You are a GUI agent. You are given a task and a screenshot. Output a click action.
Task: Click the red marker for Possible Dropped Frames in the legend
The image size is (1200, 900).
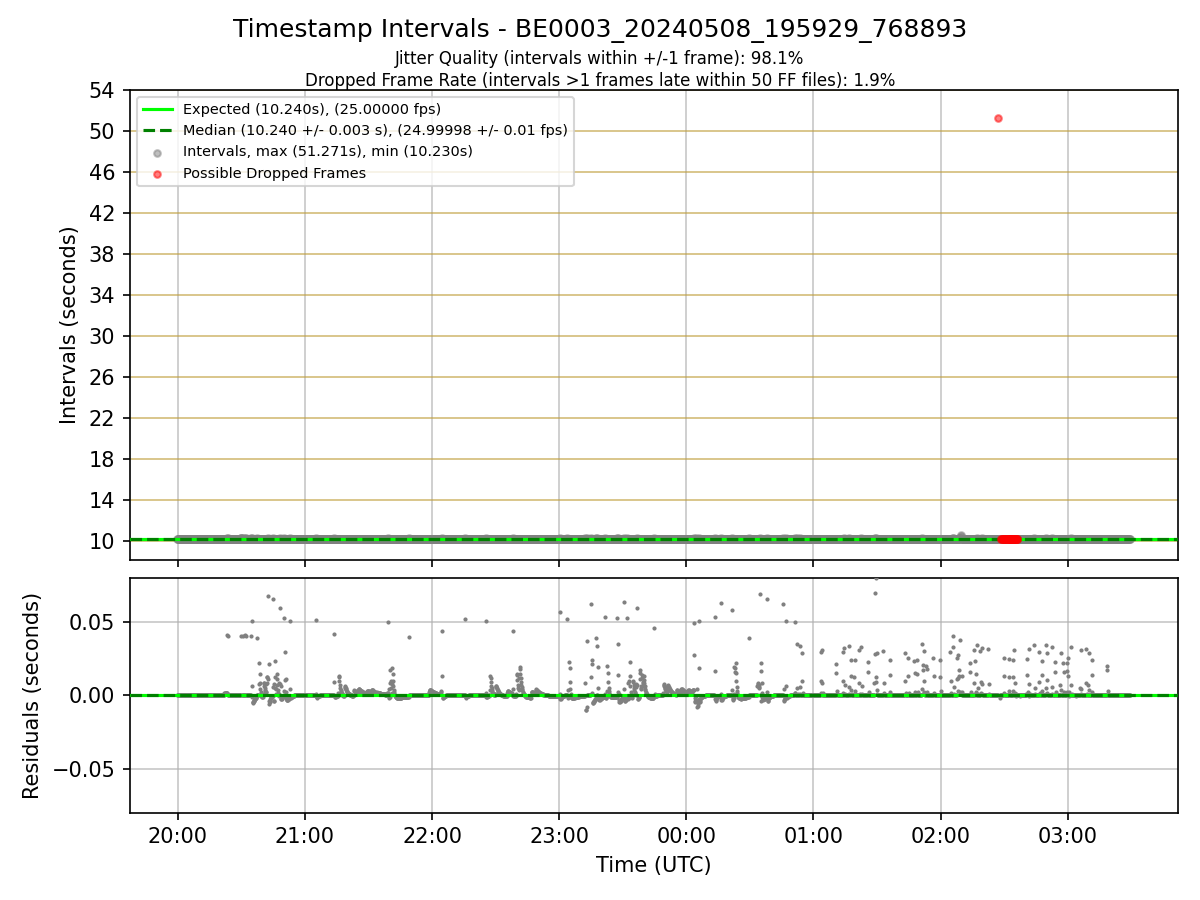tap(158, 173)
